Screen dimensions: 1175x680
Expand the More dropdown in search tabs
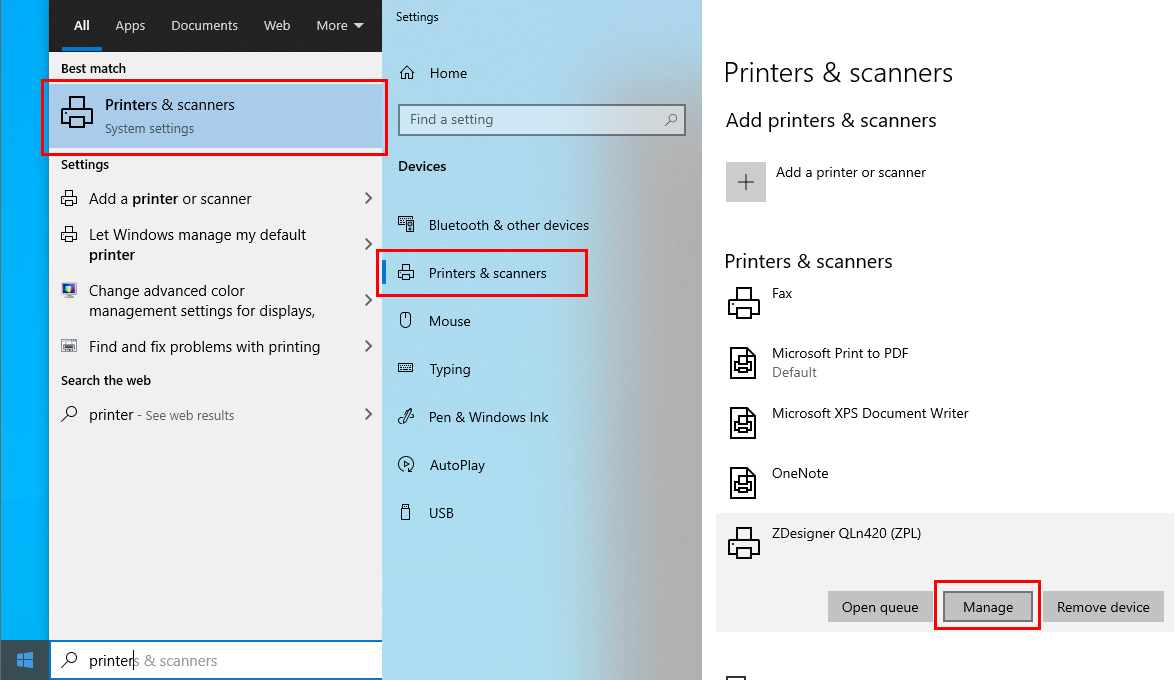tap(339, 26)
